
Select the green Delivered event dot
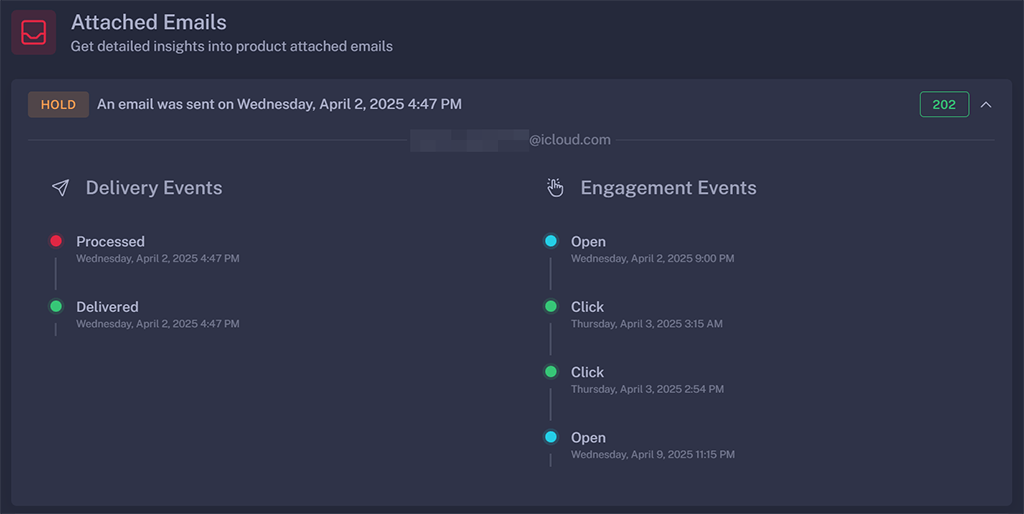[x=56, y=306]
